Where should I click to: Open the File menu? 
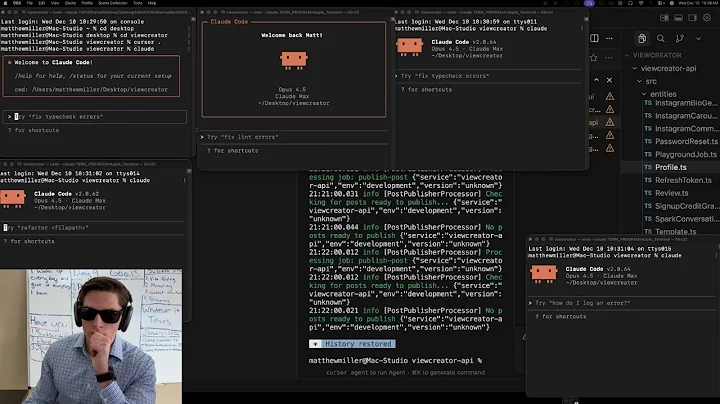point(30,3)
